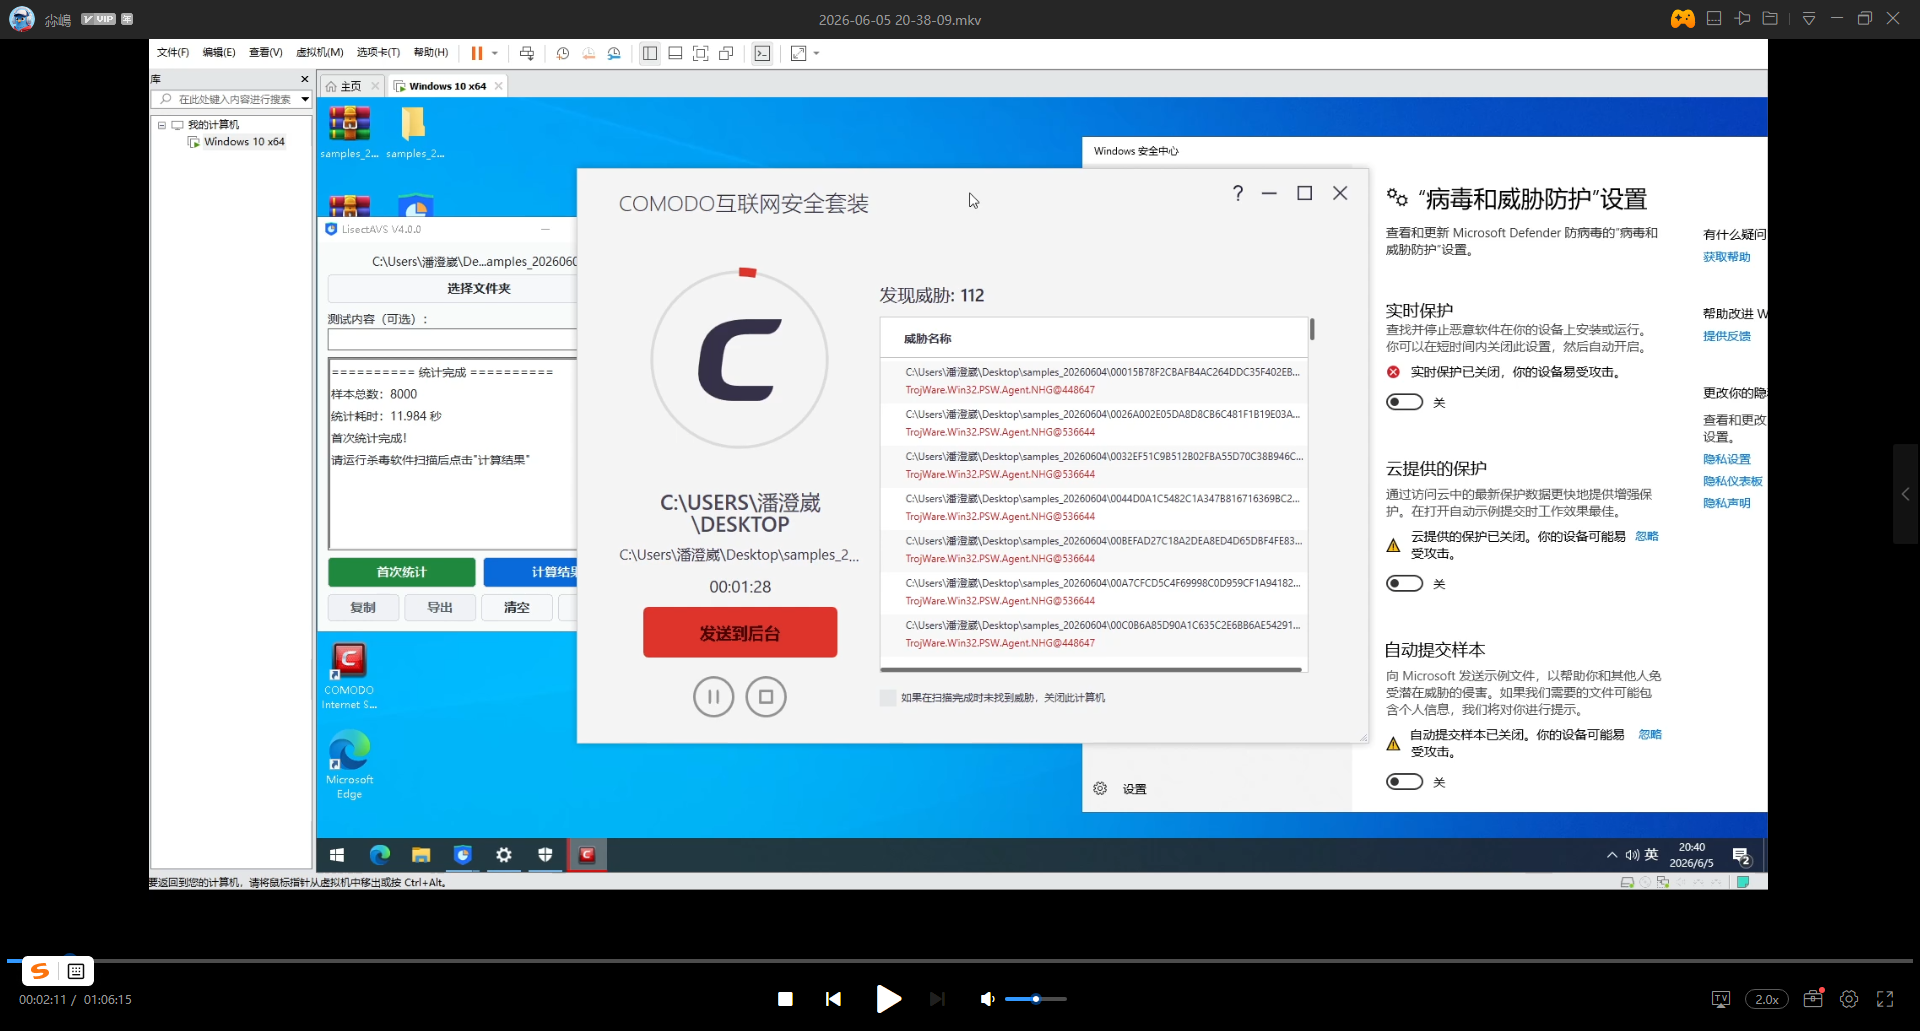Toggle the player fullscreen icon
This screenshot has width=1920, height=1031.
(1885, 999)
